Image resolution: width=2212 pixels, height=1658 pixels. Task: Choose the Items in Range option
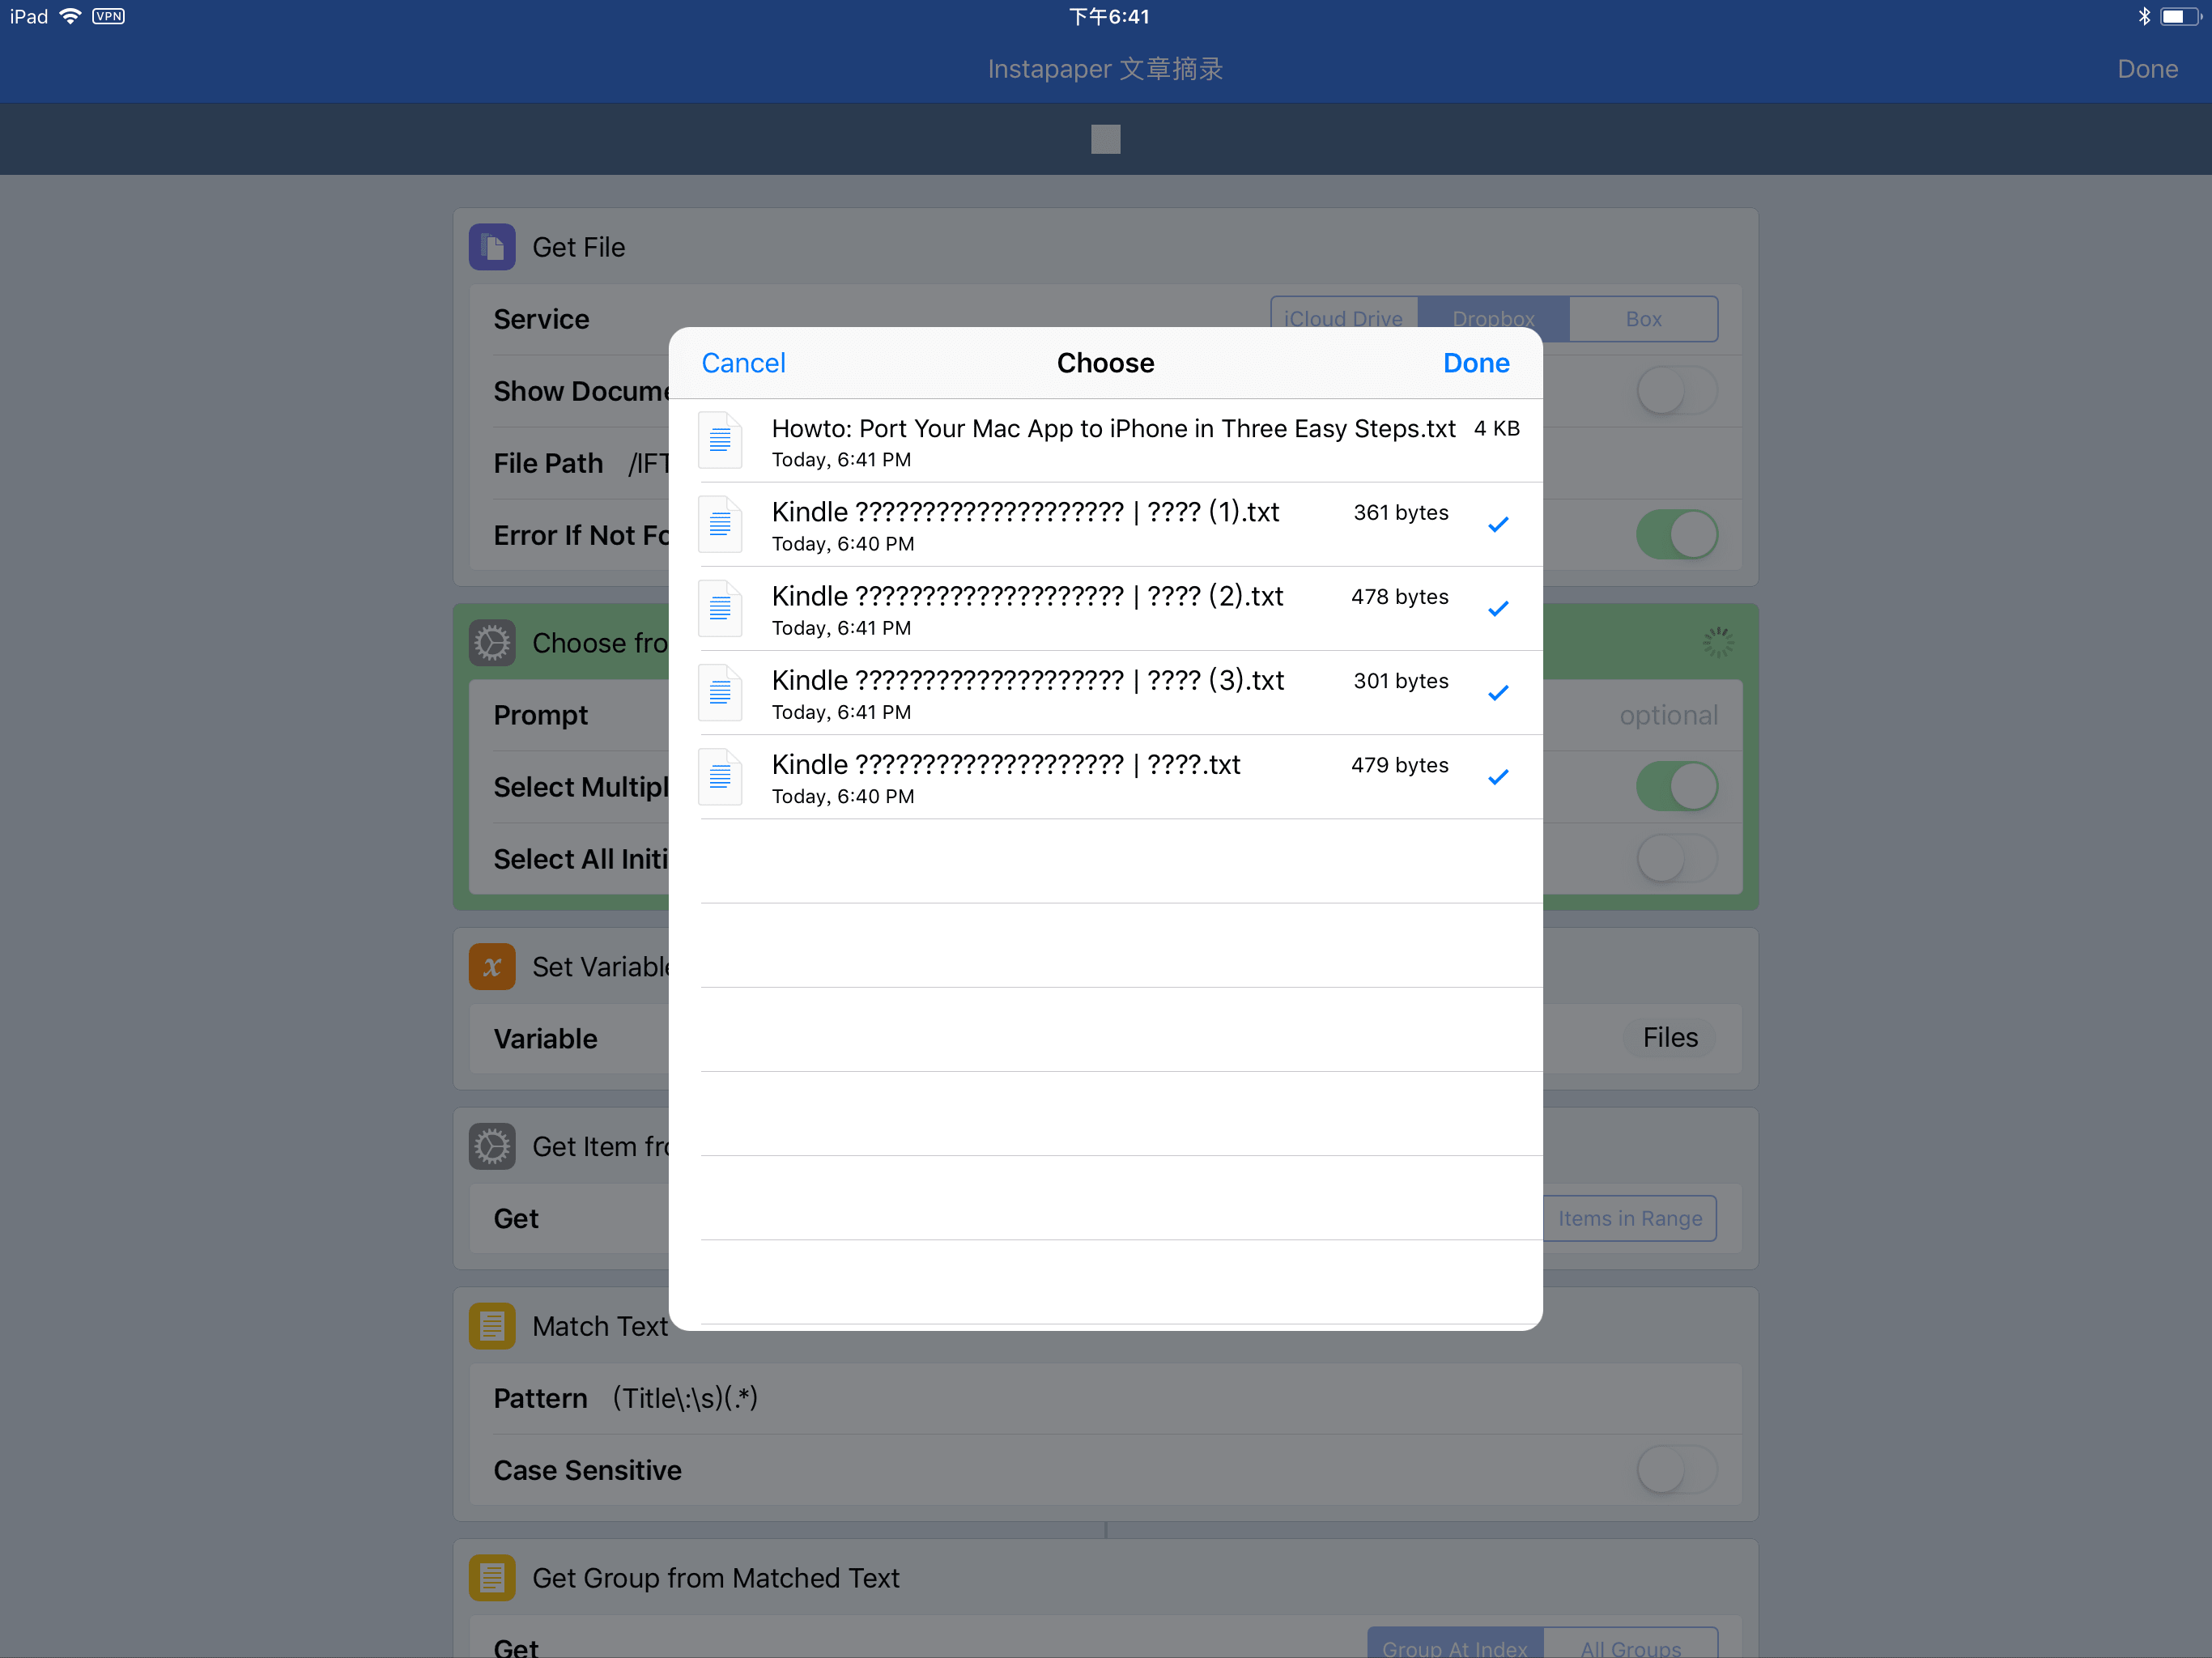coord(1629,1218)
